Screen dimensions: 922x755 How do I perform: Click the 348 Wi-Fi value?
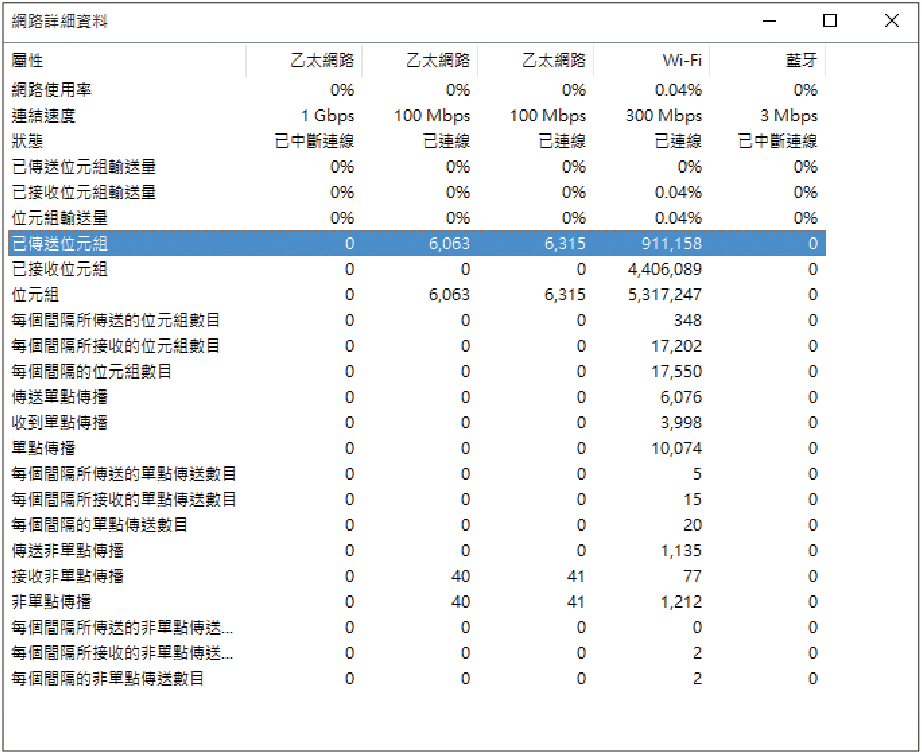[687, 320]
